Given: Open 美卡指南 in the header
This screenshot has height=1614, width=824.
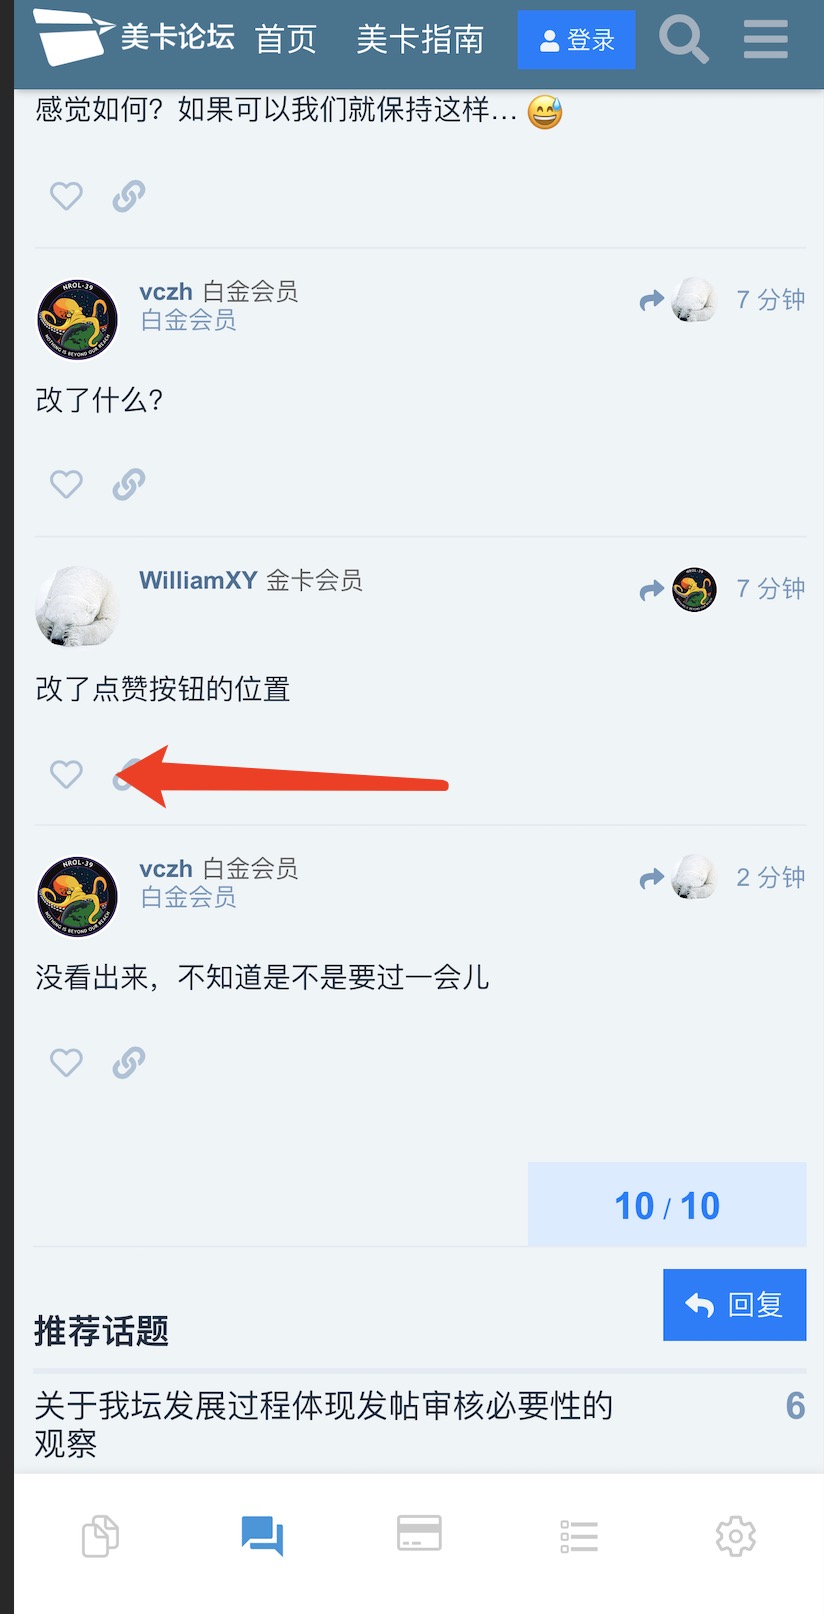Looking at the screenshot, I should [420, 40].
